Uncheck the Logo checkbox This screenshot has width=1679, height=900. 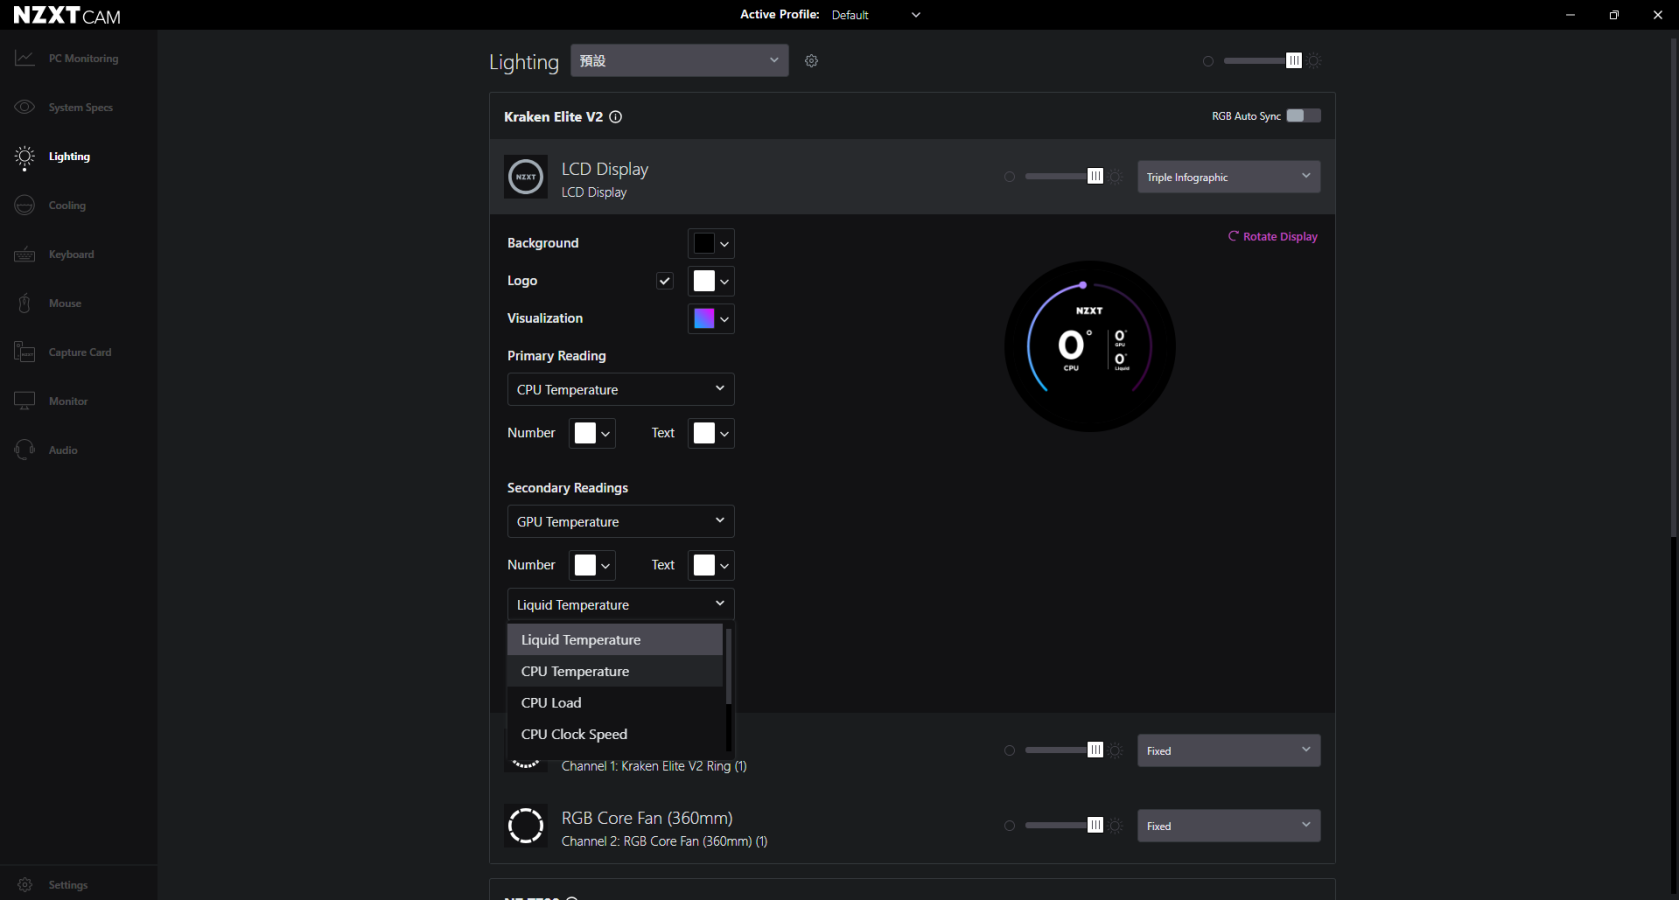tap(665, 281)
